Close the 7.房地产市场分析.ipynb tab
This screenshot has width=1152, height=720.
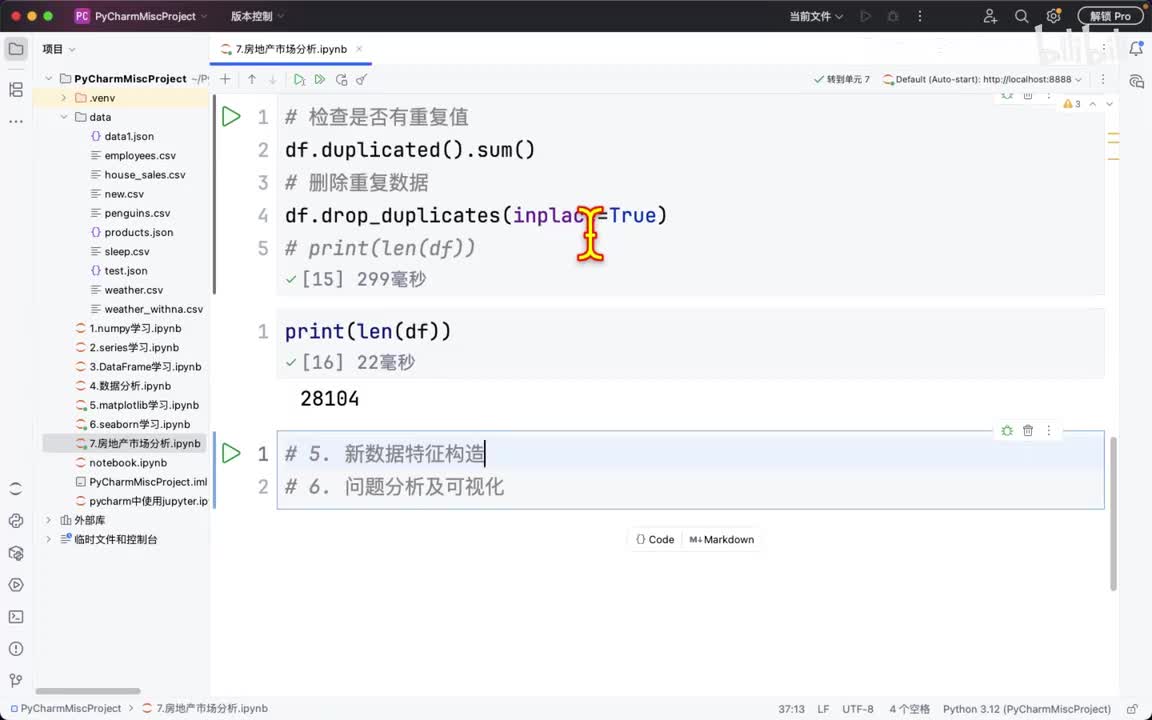(359, 49)
